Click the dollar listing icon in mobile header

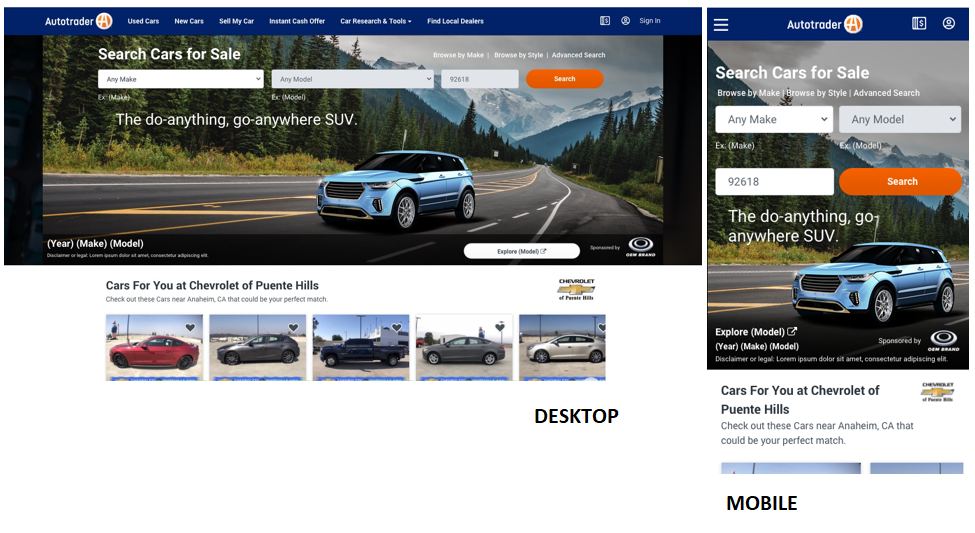point(919,24)
